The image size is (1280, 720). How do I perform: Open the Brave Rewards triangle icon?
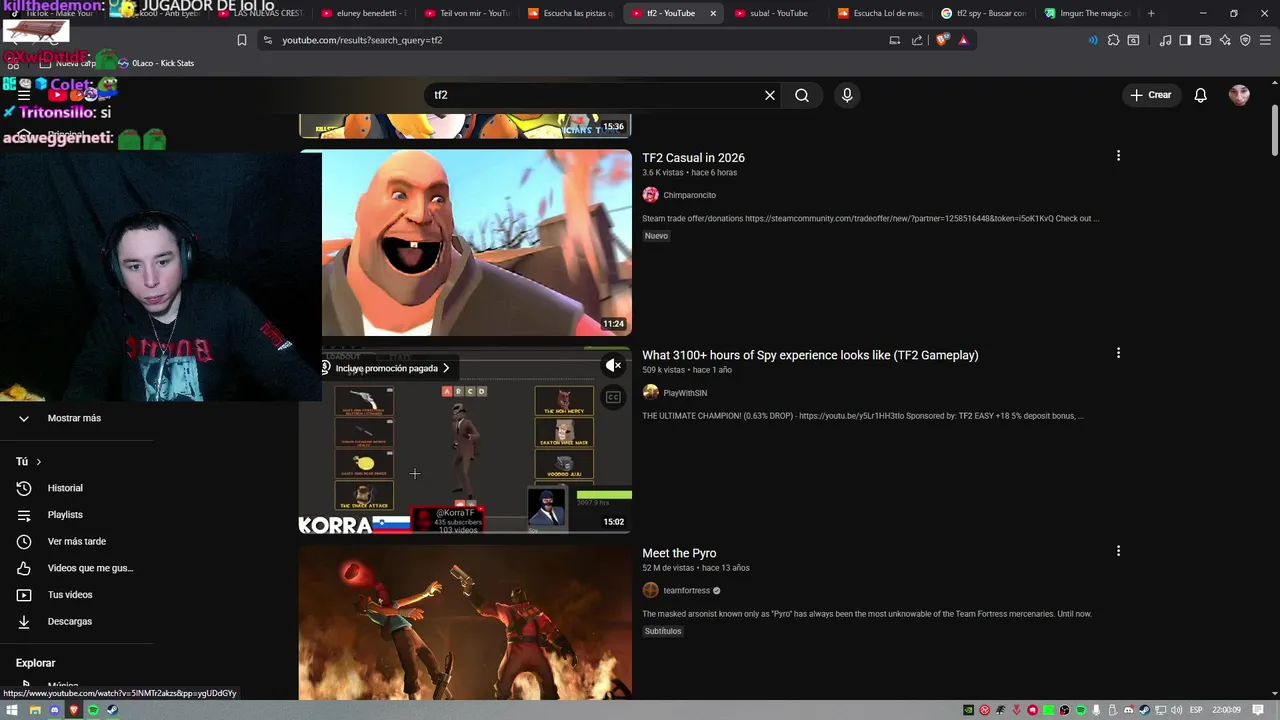click(963, 40)
